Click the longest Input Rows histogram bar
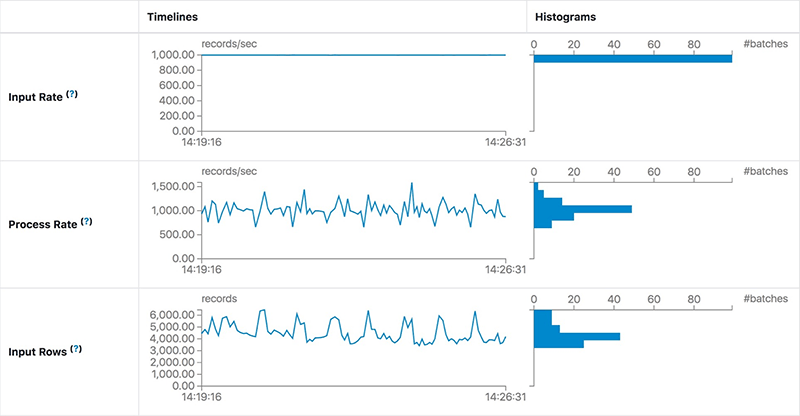This screenshot has width=800, height=416. click(577, 336)
